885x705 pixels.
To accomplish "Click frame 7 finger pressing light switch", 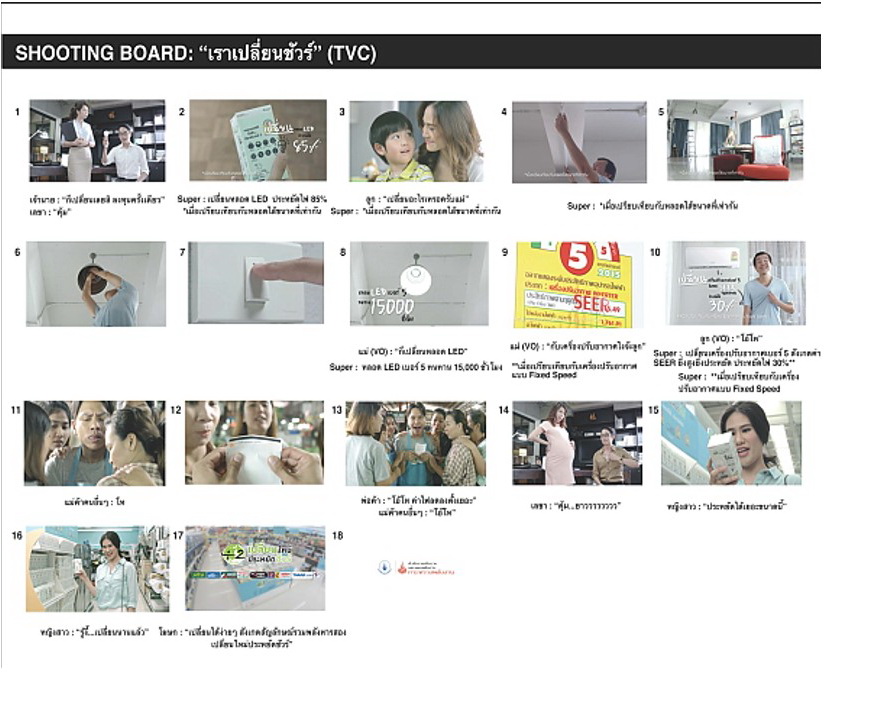I will (256, 283).
